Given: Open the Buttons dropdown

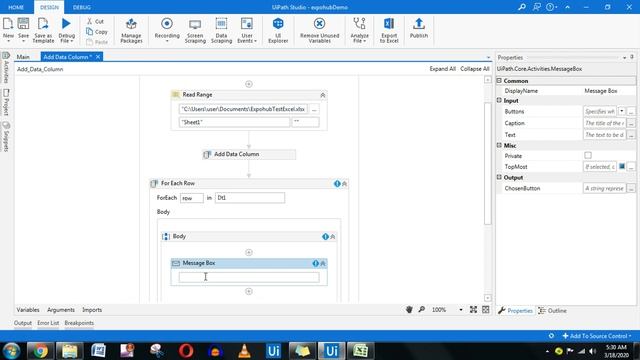Looking at the screenshot, I should [621, 111].
